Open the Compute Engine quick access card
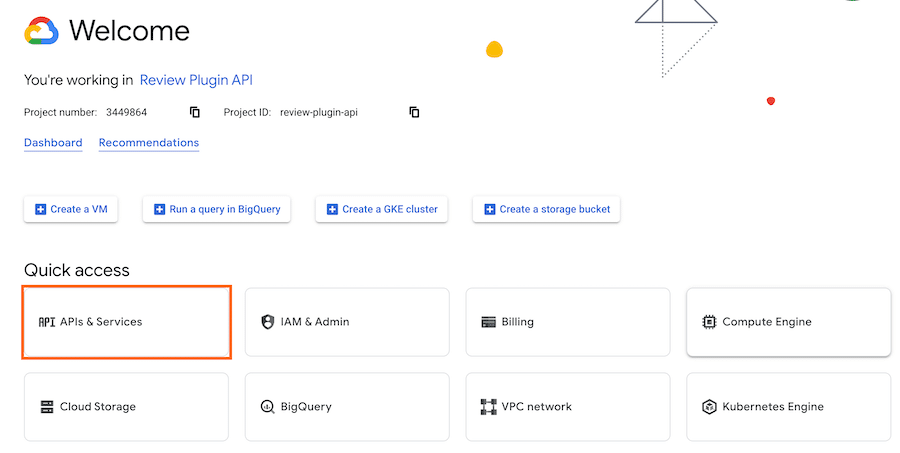 coord(788,322)
